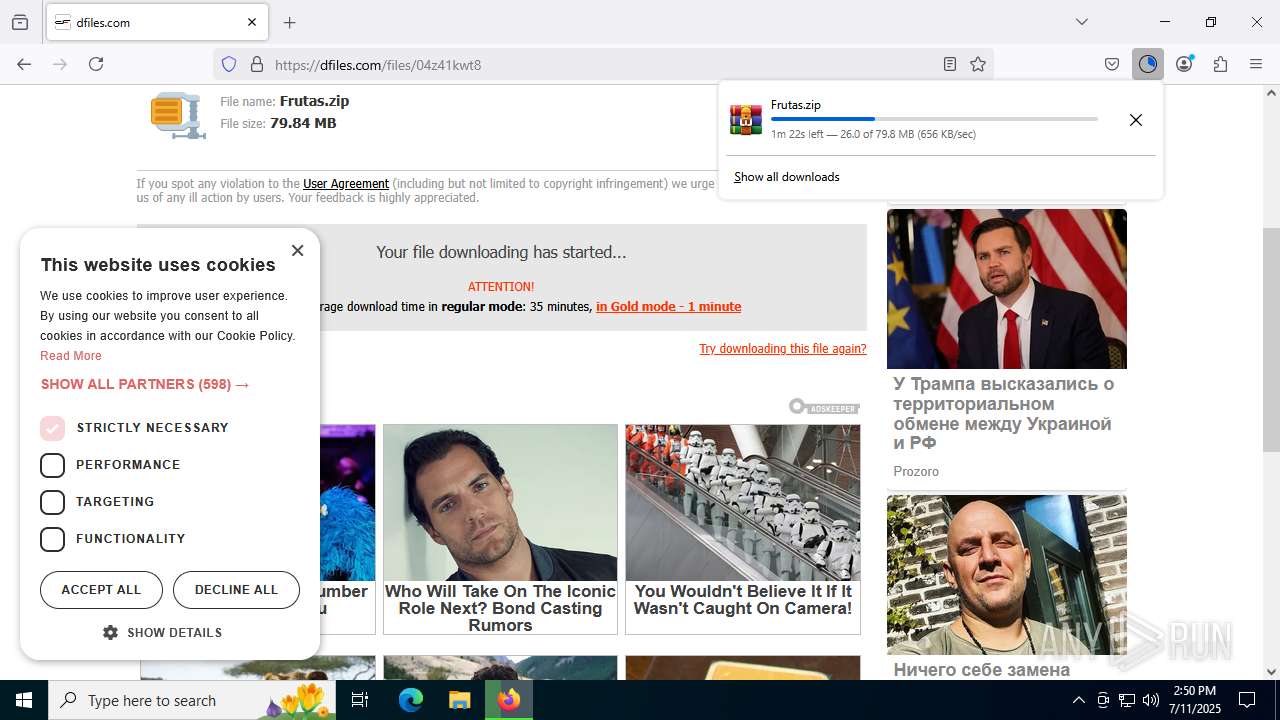This screenshot has height=720, width=1280.
Task: Open cookie policy Read More link
Action: coord(71,356)
